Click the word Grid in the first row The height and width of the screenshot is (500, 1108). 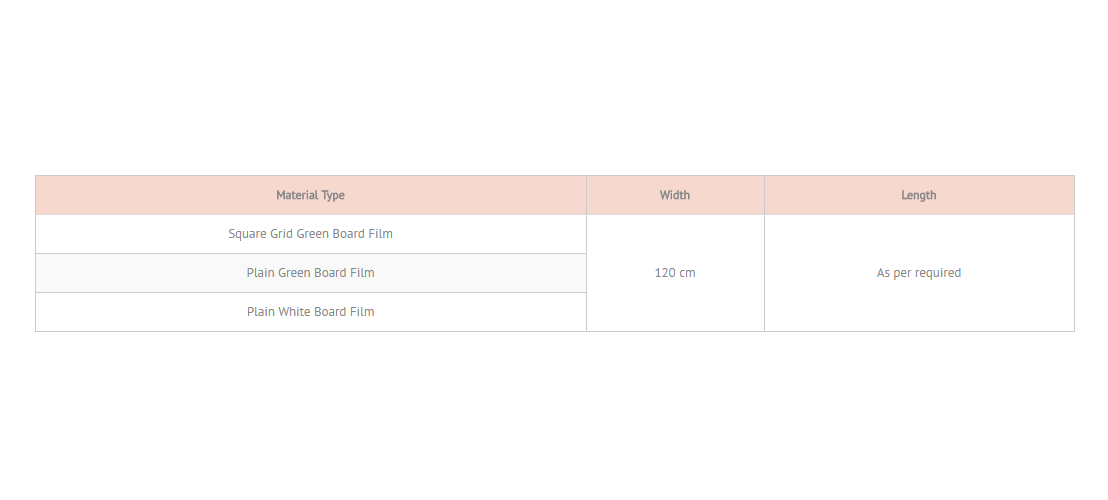[281, 234]
